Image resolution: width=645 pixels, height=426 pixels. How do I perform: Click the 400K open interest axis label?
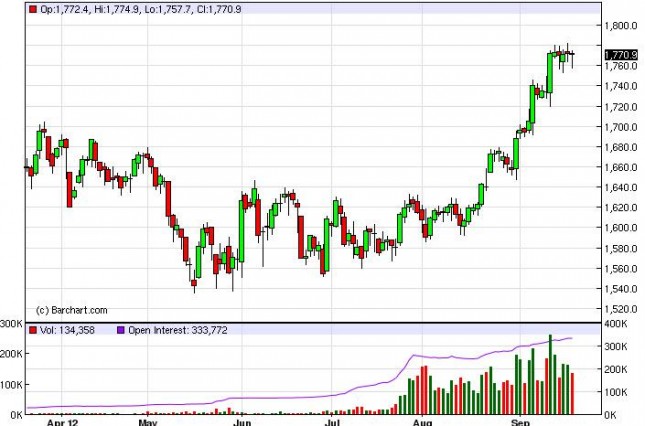tap(615, 324)
